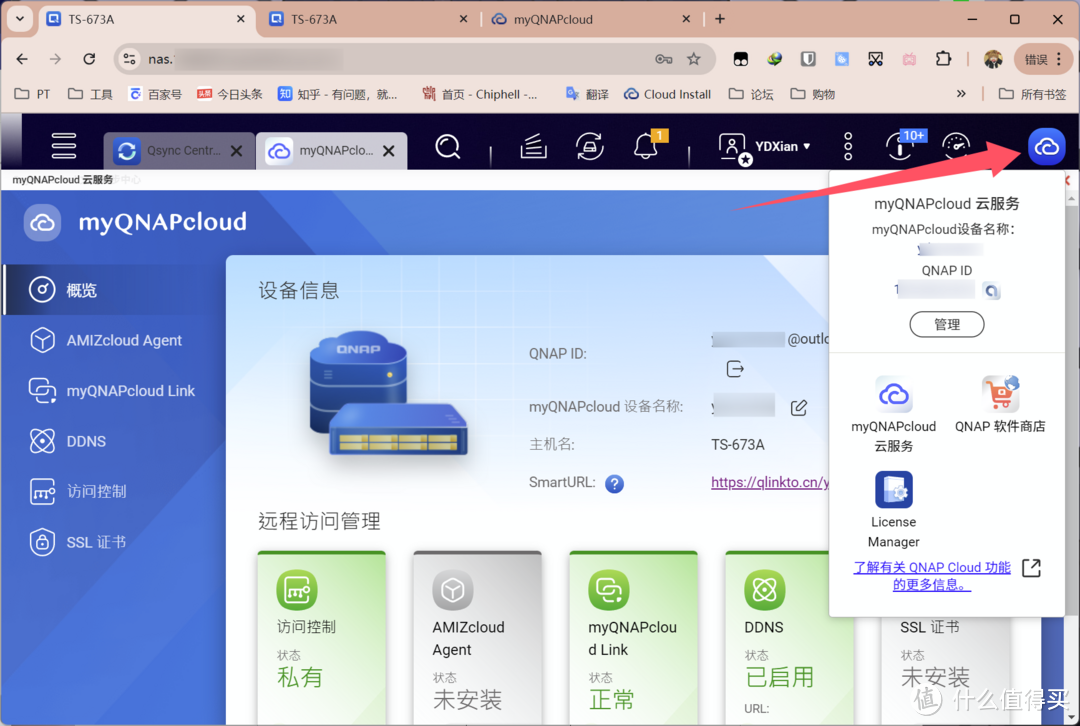Click the QNAP ID sign-out icon

(x=735, y=369)
